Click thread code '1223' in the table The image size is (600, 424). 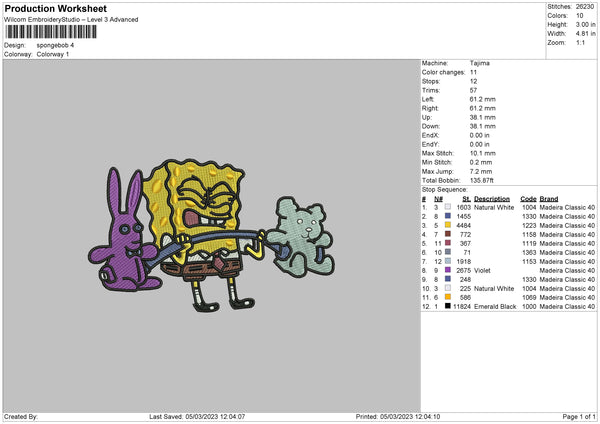[529, 225]
